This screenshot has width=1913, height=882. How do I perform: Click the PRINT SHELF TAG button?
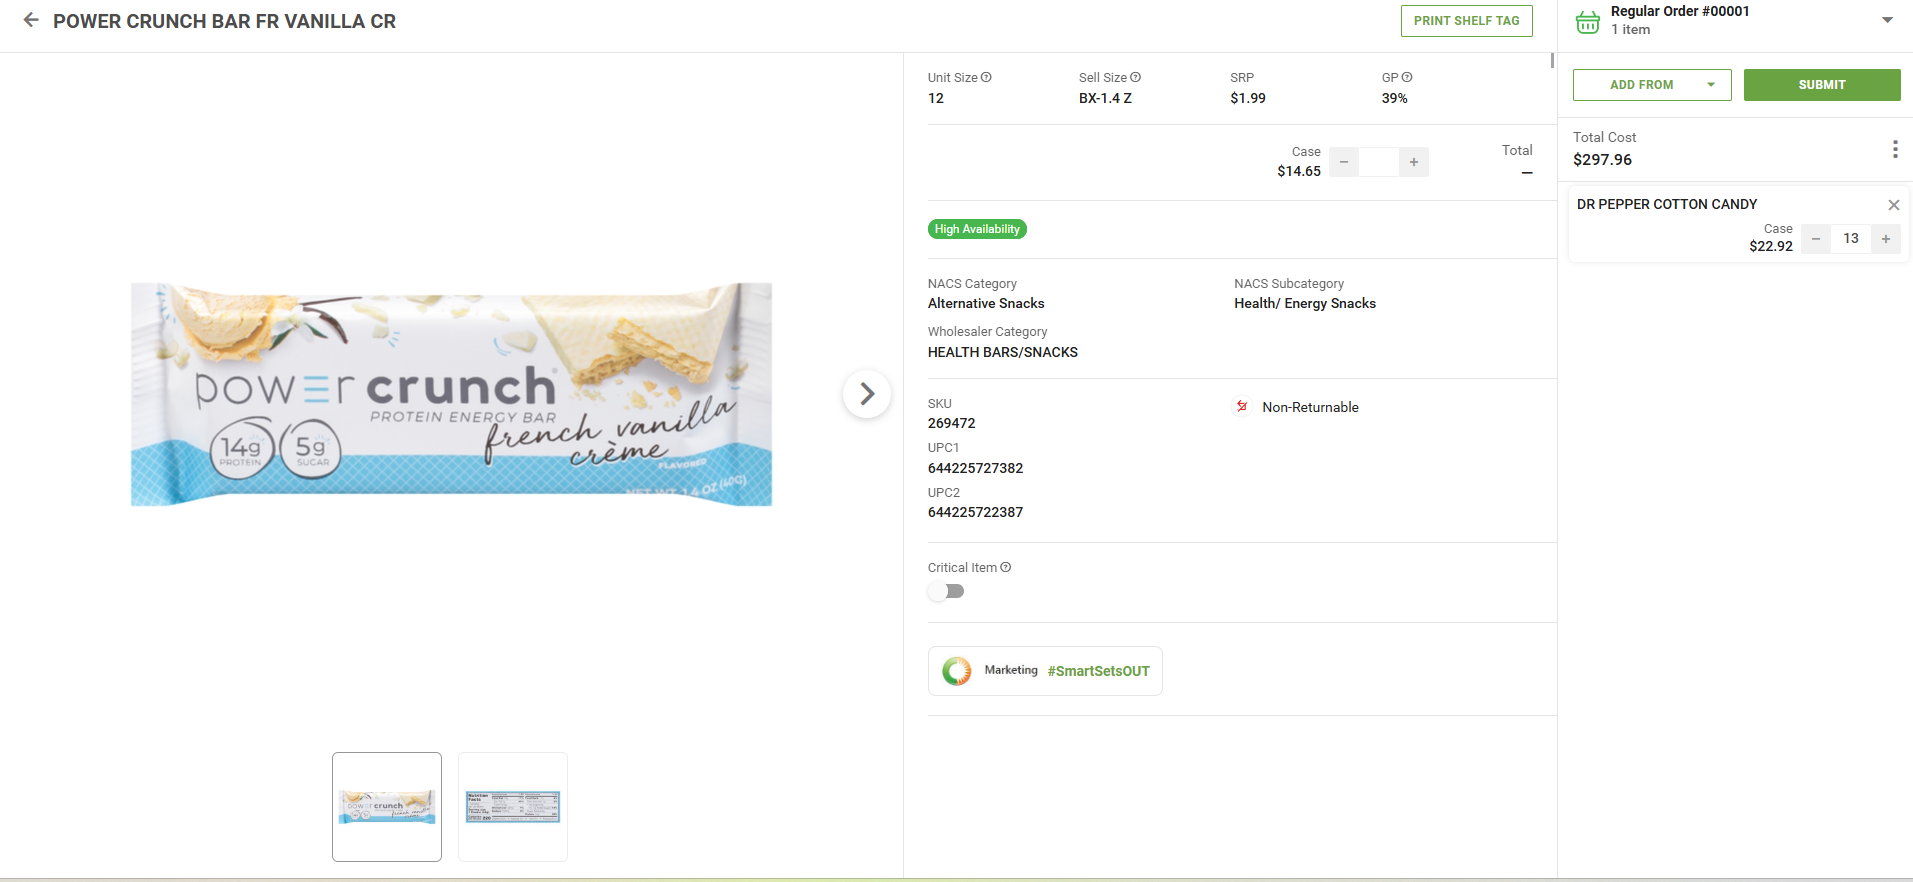click(x=1466, y=21)
